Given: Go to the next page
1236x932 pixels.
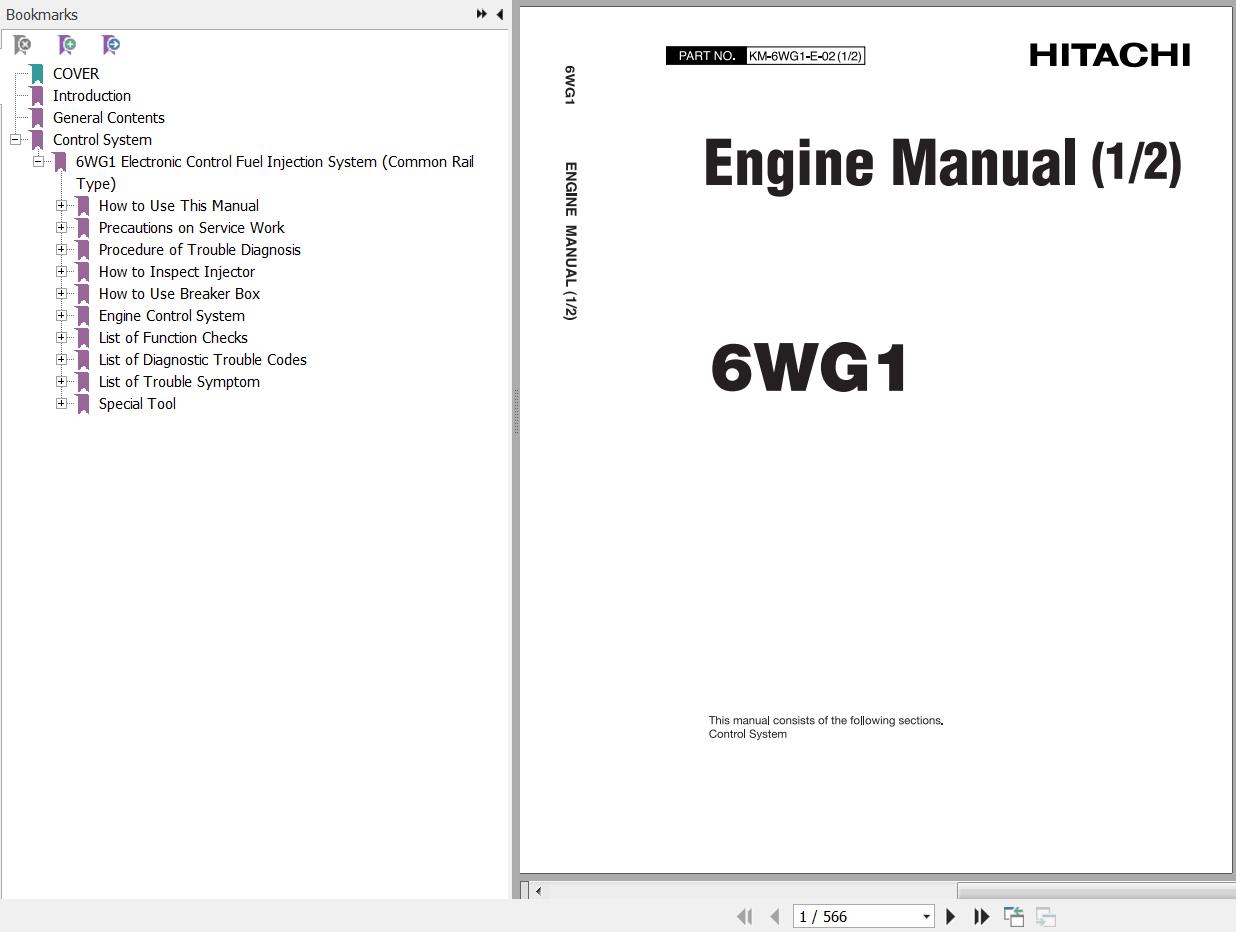Looking at the screenshot, I should click(x=951, y=916).
